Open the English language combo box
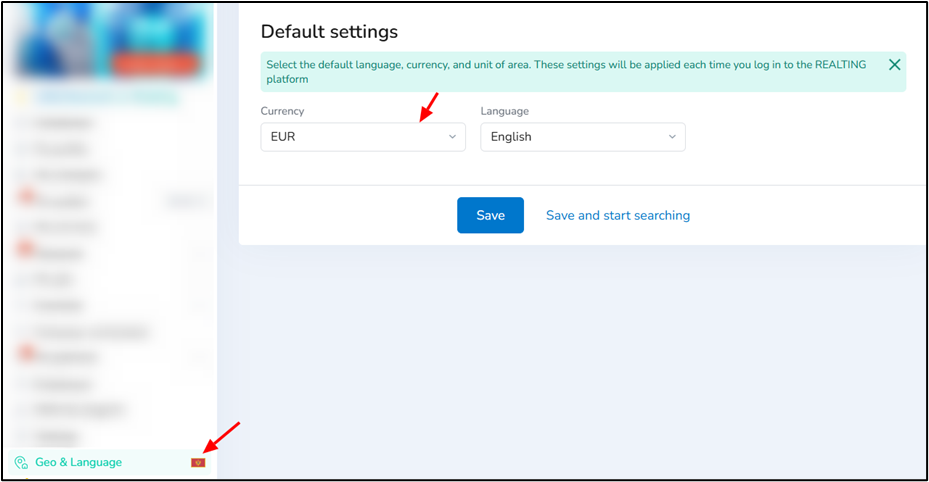This screenshot has width=929, height=482. pyautogui.click(x=583, y=137)
